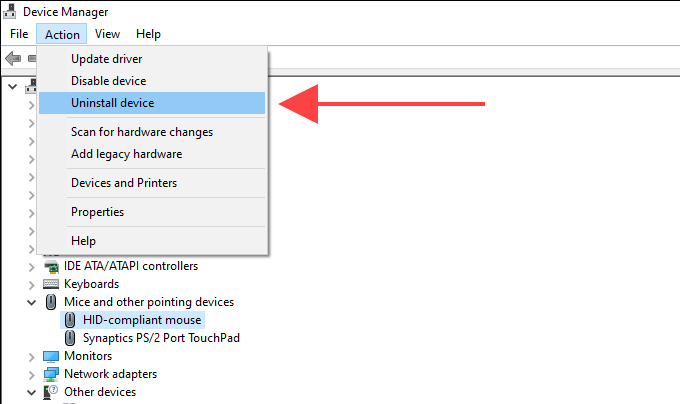
Task: Click the Synaptics TouchPad device icon
Action: click(x=70, y=338)
